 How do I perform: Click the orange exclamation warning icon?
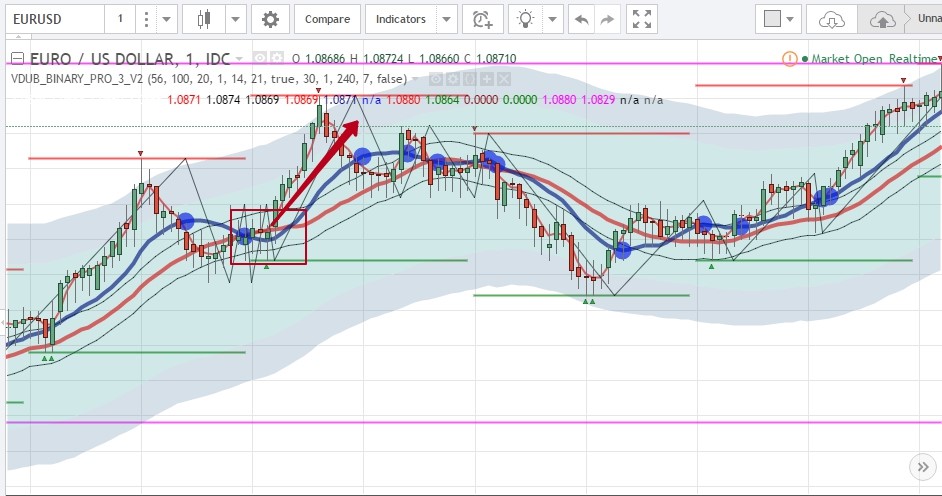tap(789, 59)
